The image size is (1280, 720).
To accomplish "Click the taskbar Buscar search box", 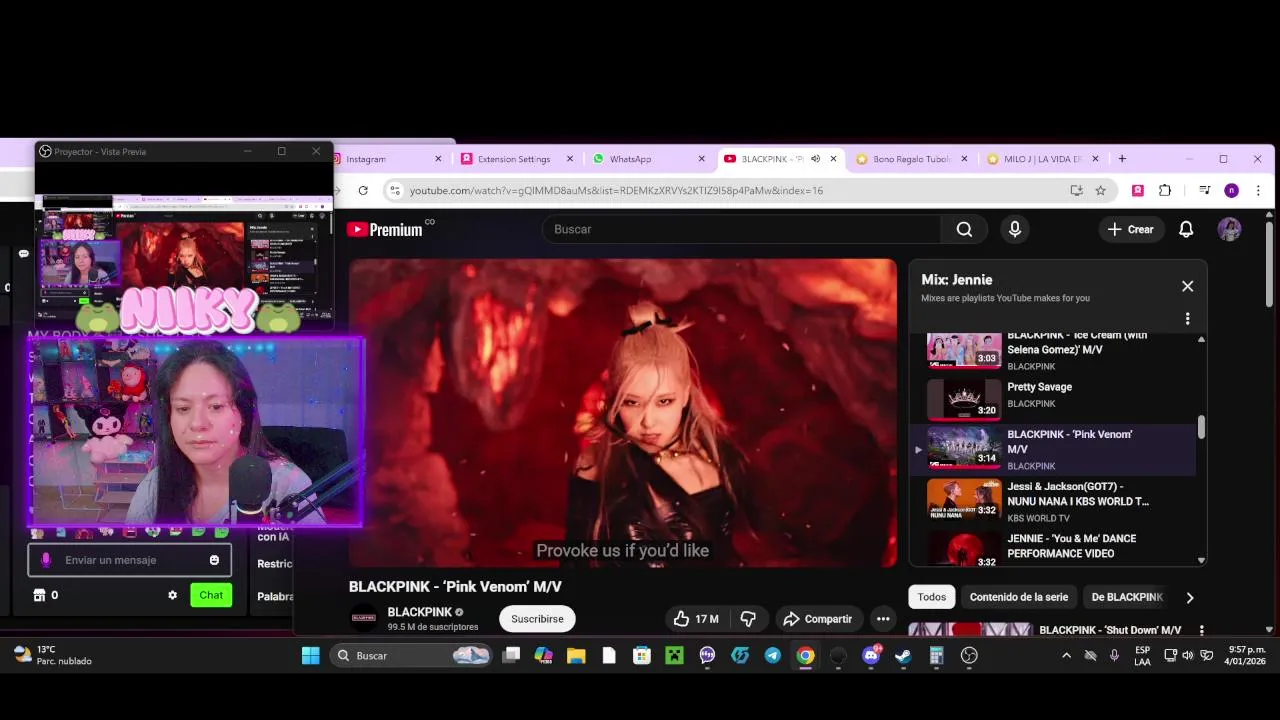I will tap(413, 655).
